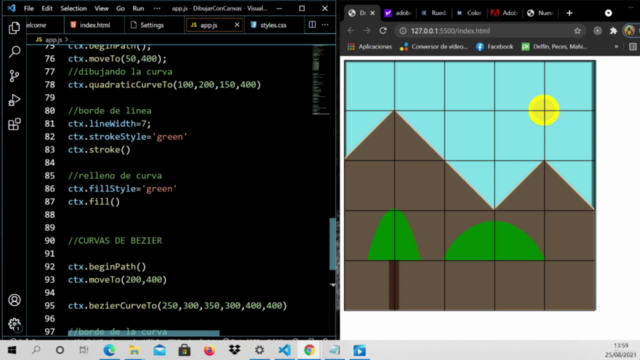The width and height of the screenshot is (640, 360).
Task: Open Dropbox from taskbar
Action: tap(235, 350)
